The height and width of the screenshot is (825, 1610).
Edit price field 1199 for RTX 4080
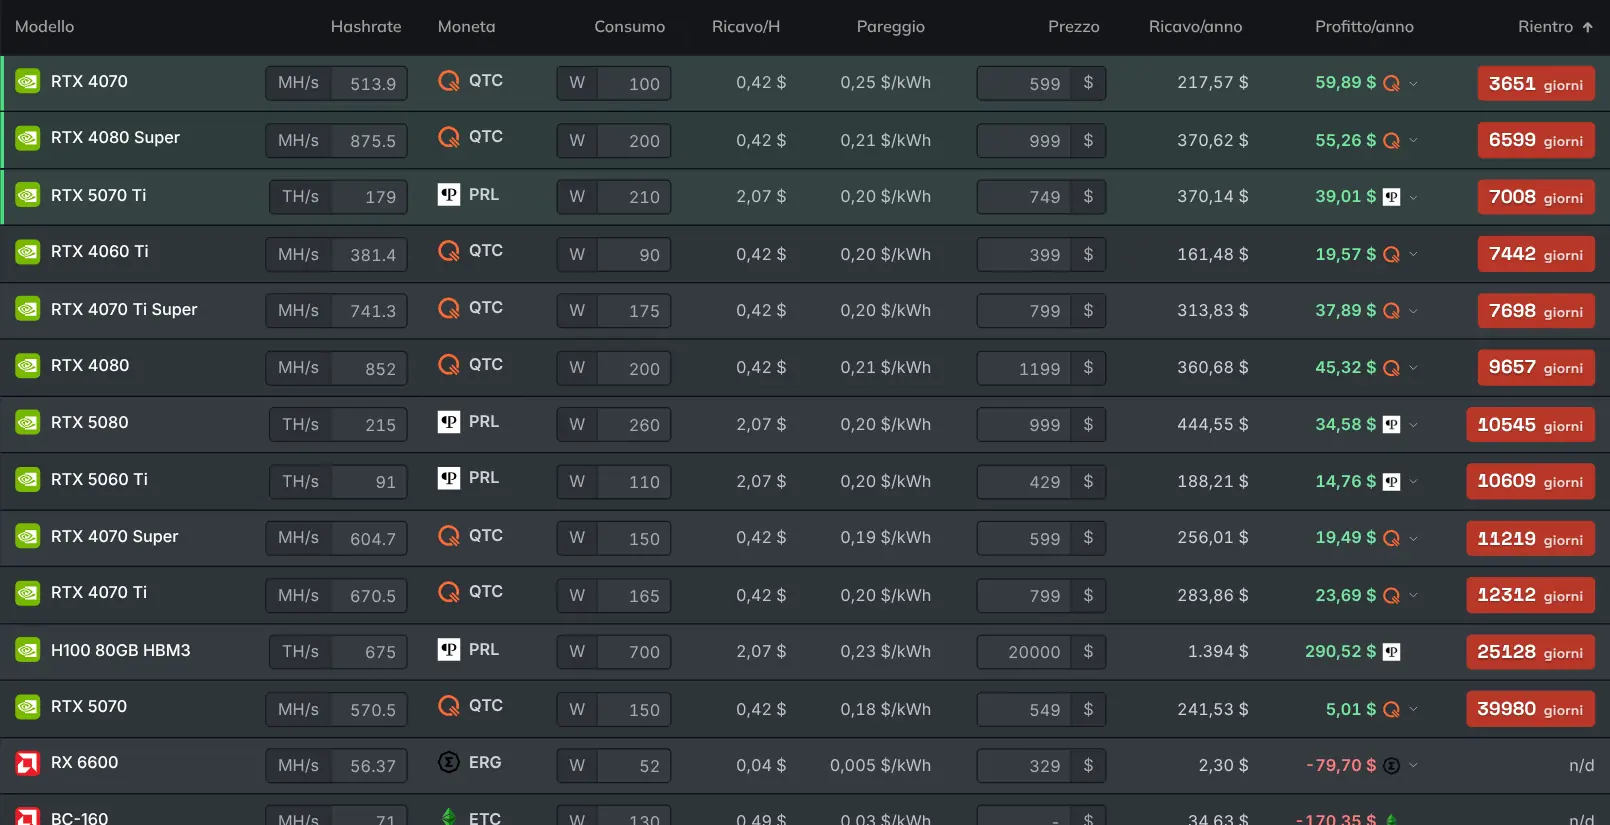pyautogui.click(x=1024, y=369)
